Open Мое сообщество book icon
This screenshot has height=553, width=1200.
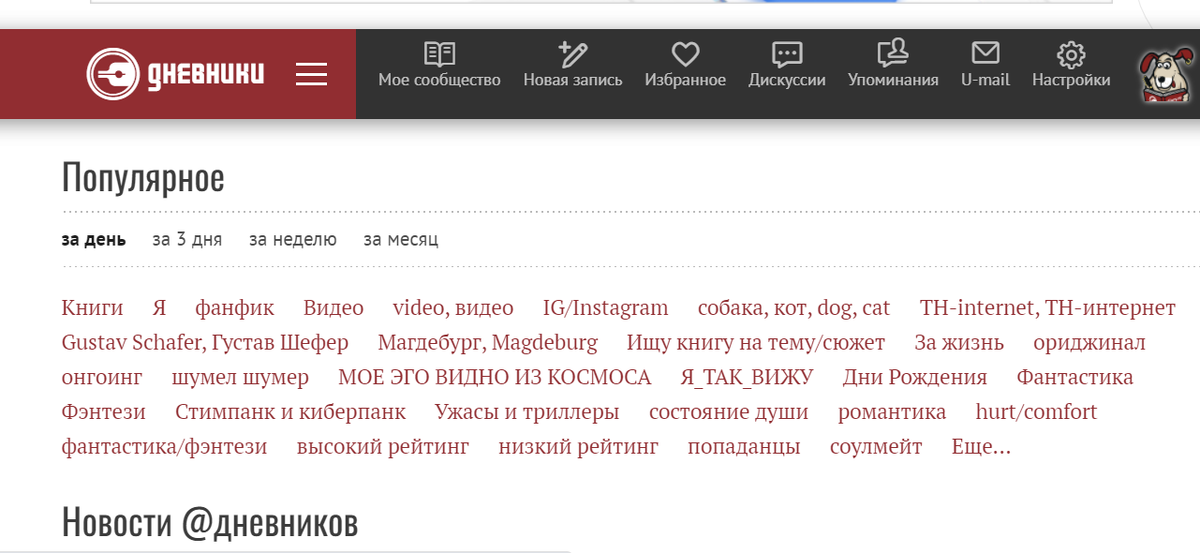click(439, 54)
